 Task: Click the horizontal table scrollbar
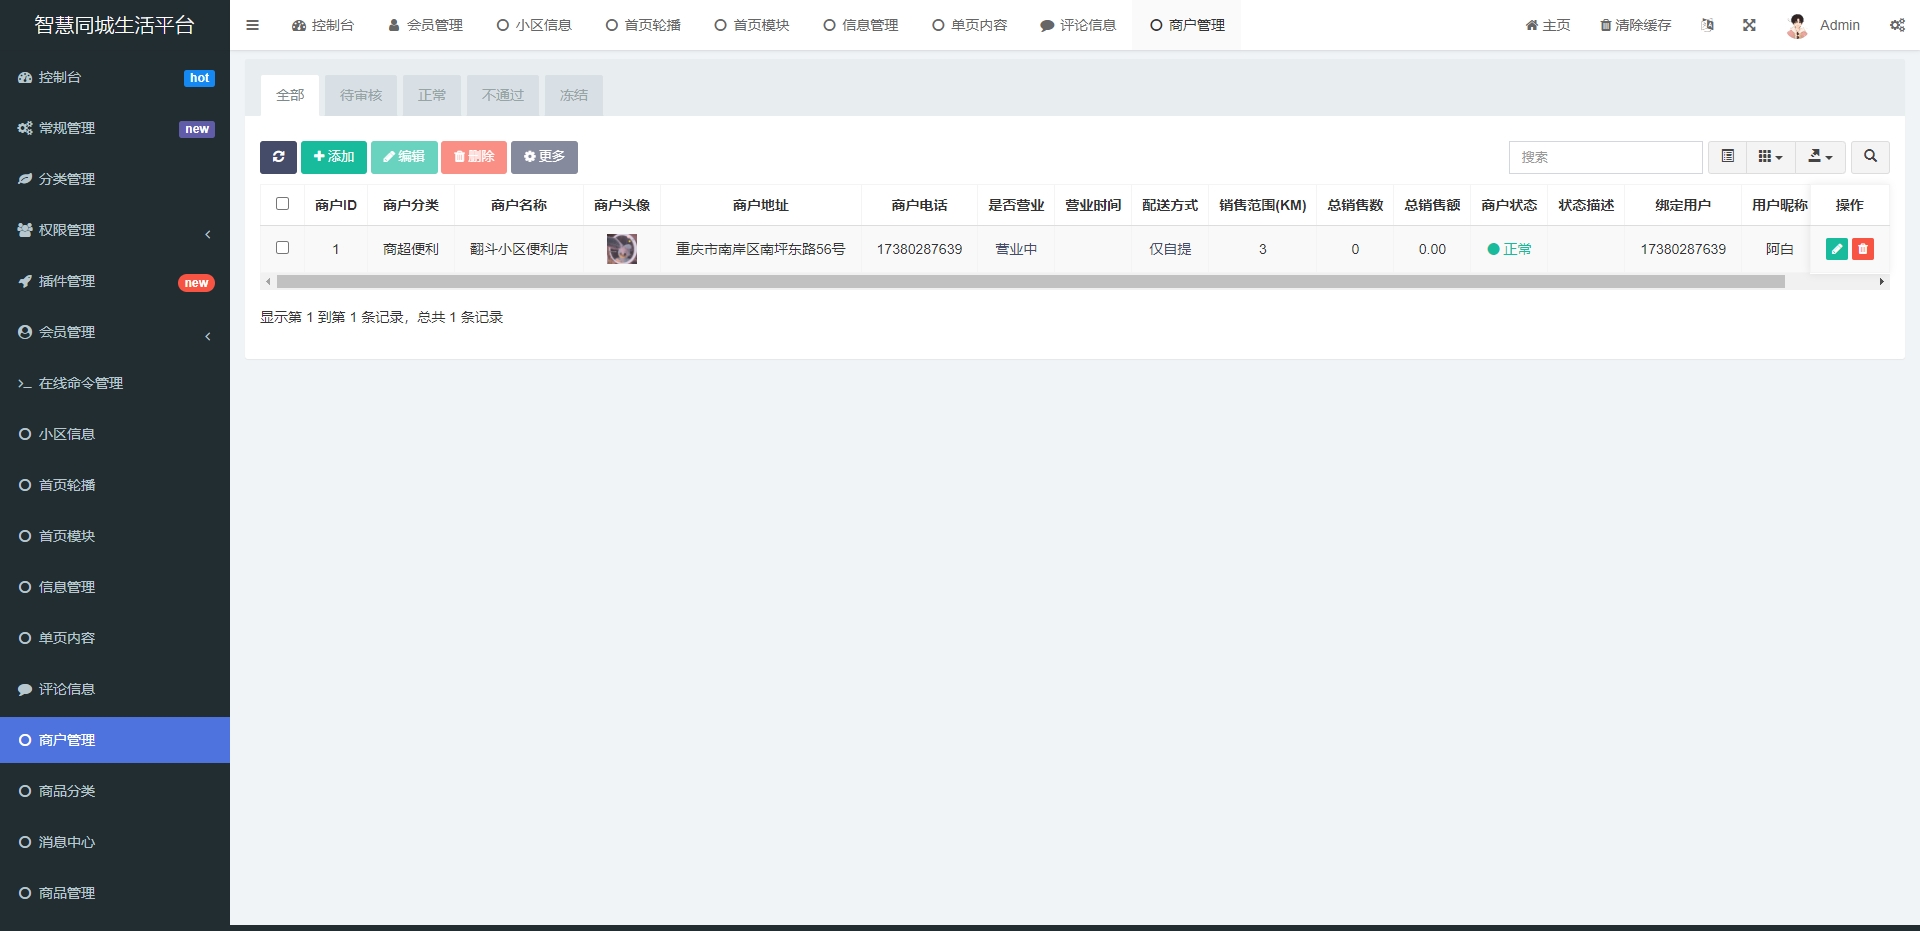click(1030, 282)
